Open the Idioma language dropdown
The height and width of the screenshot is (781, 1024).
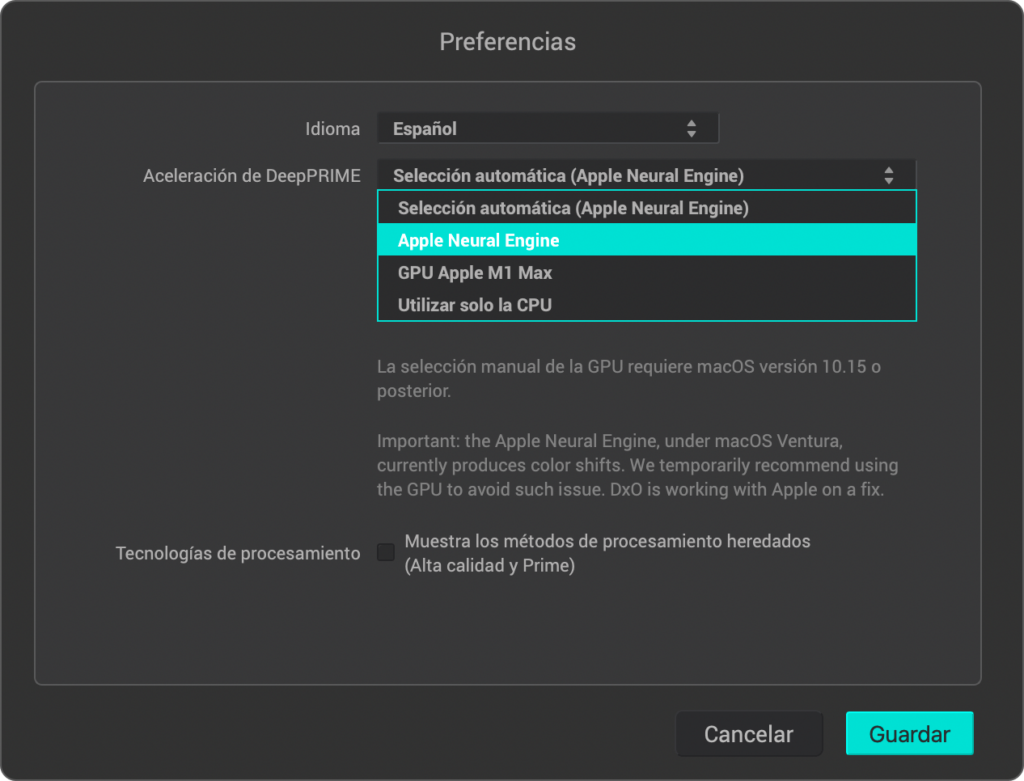(x=548, y=128)
